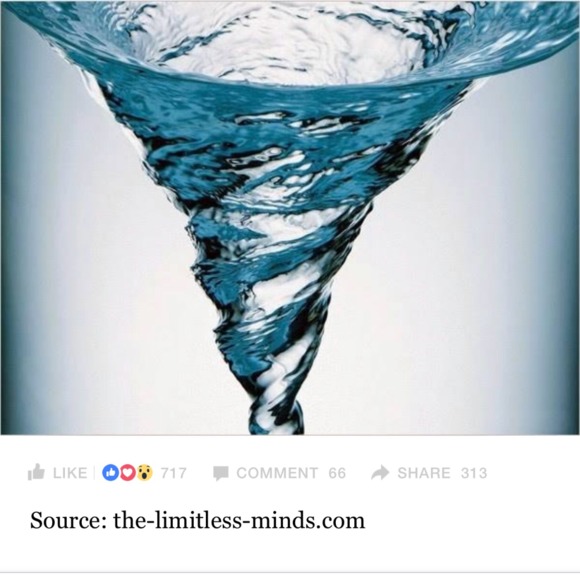Click the wide swirling rim in photo
580x580 pixels.
coord(290,44)
